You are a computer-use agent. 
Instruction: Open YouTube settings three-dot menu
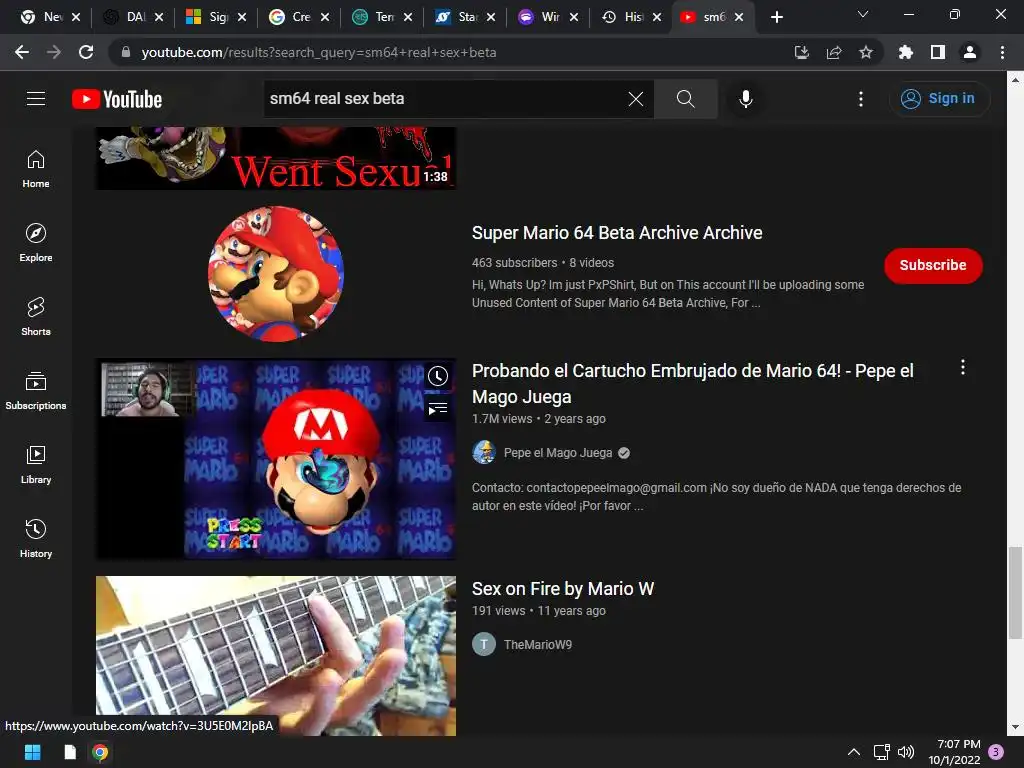[861, 99]
